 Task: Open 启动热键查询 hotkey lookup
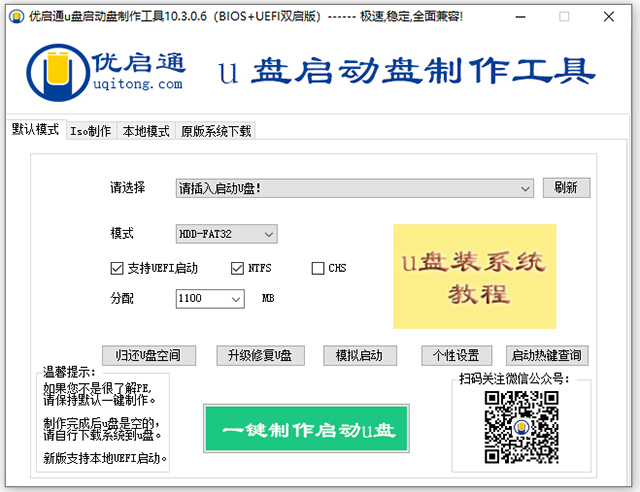[x=547, y=356]
